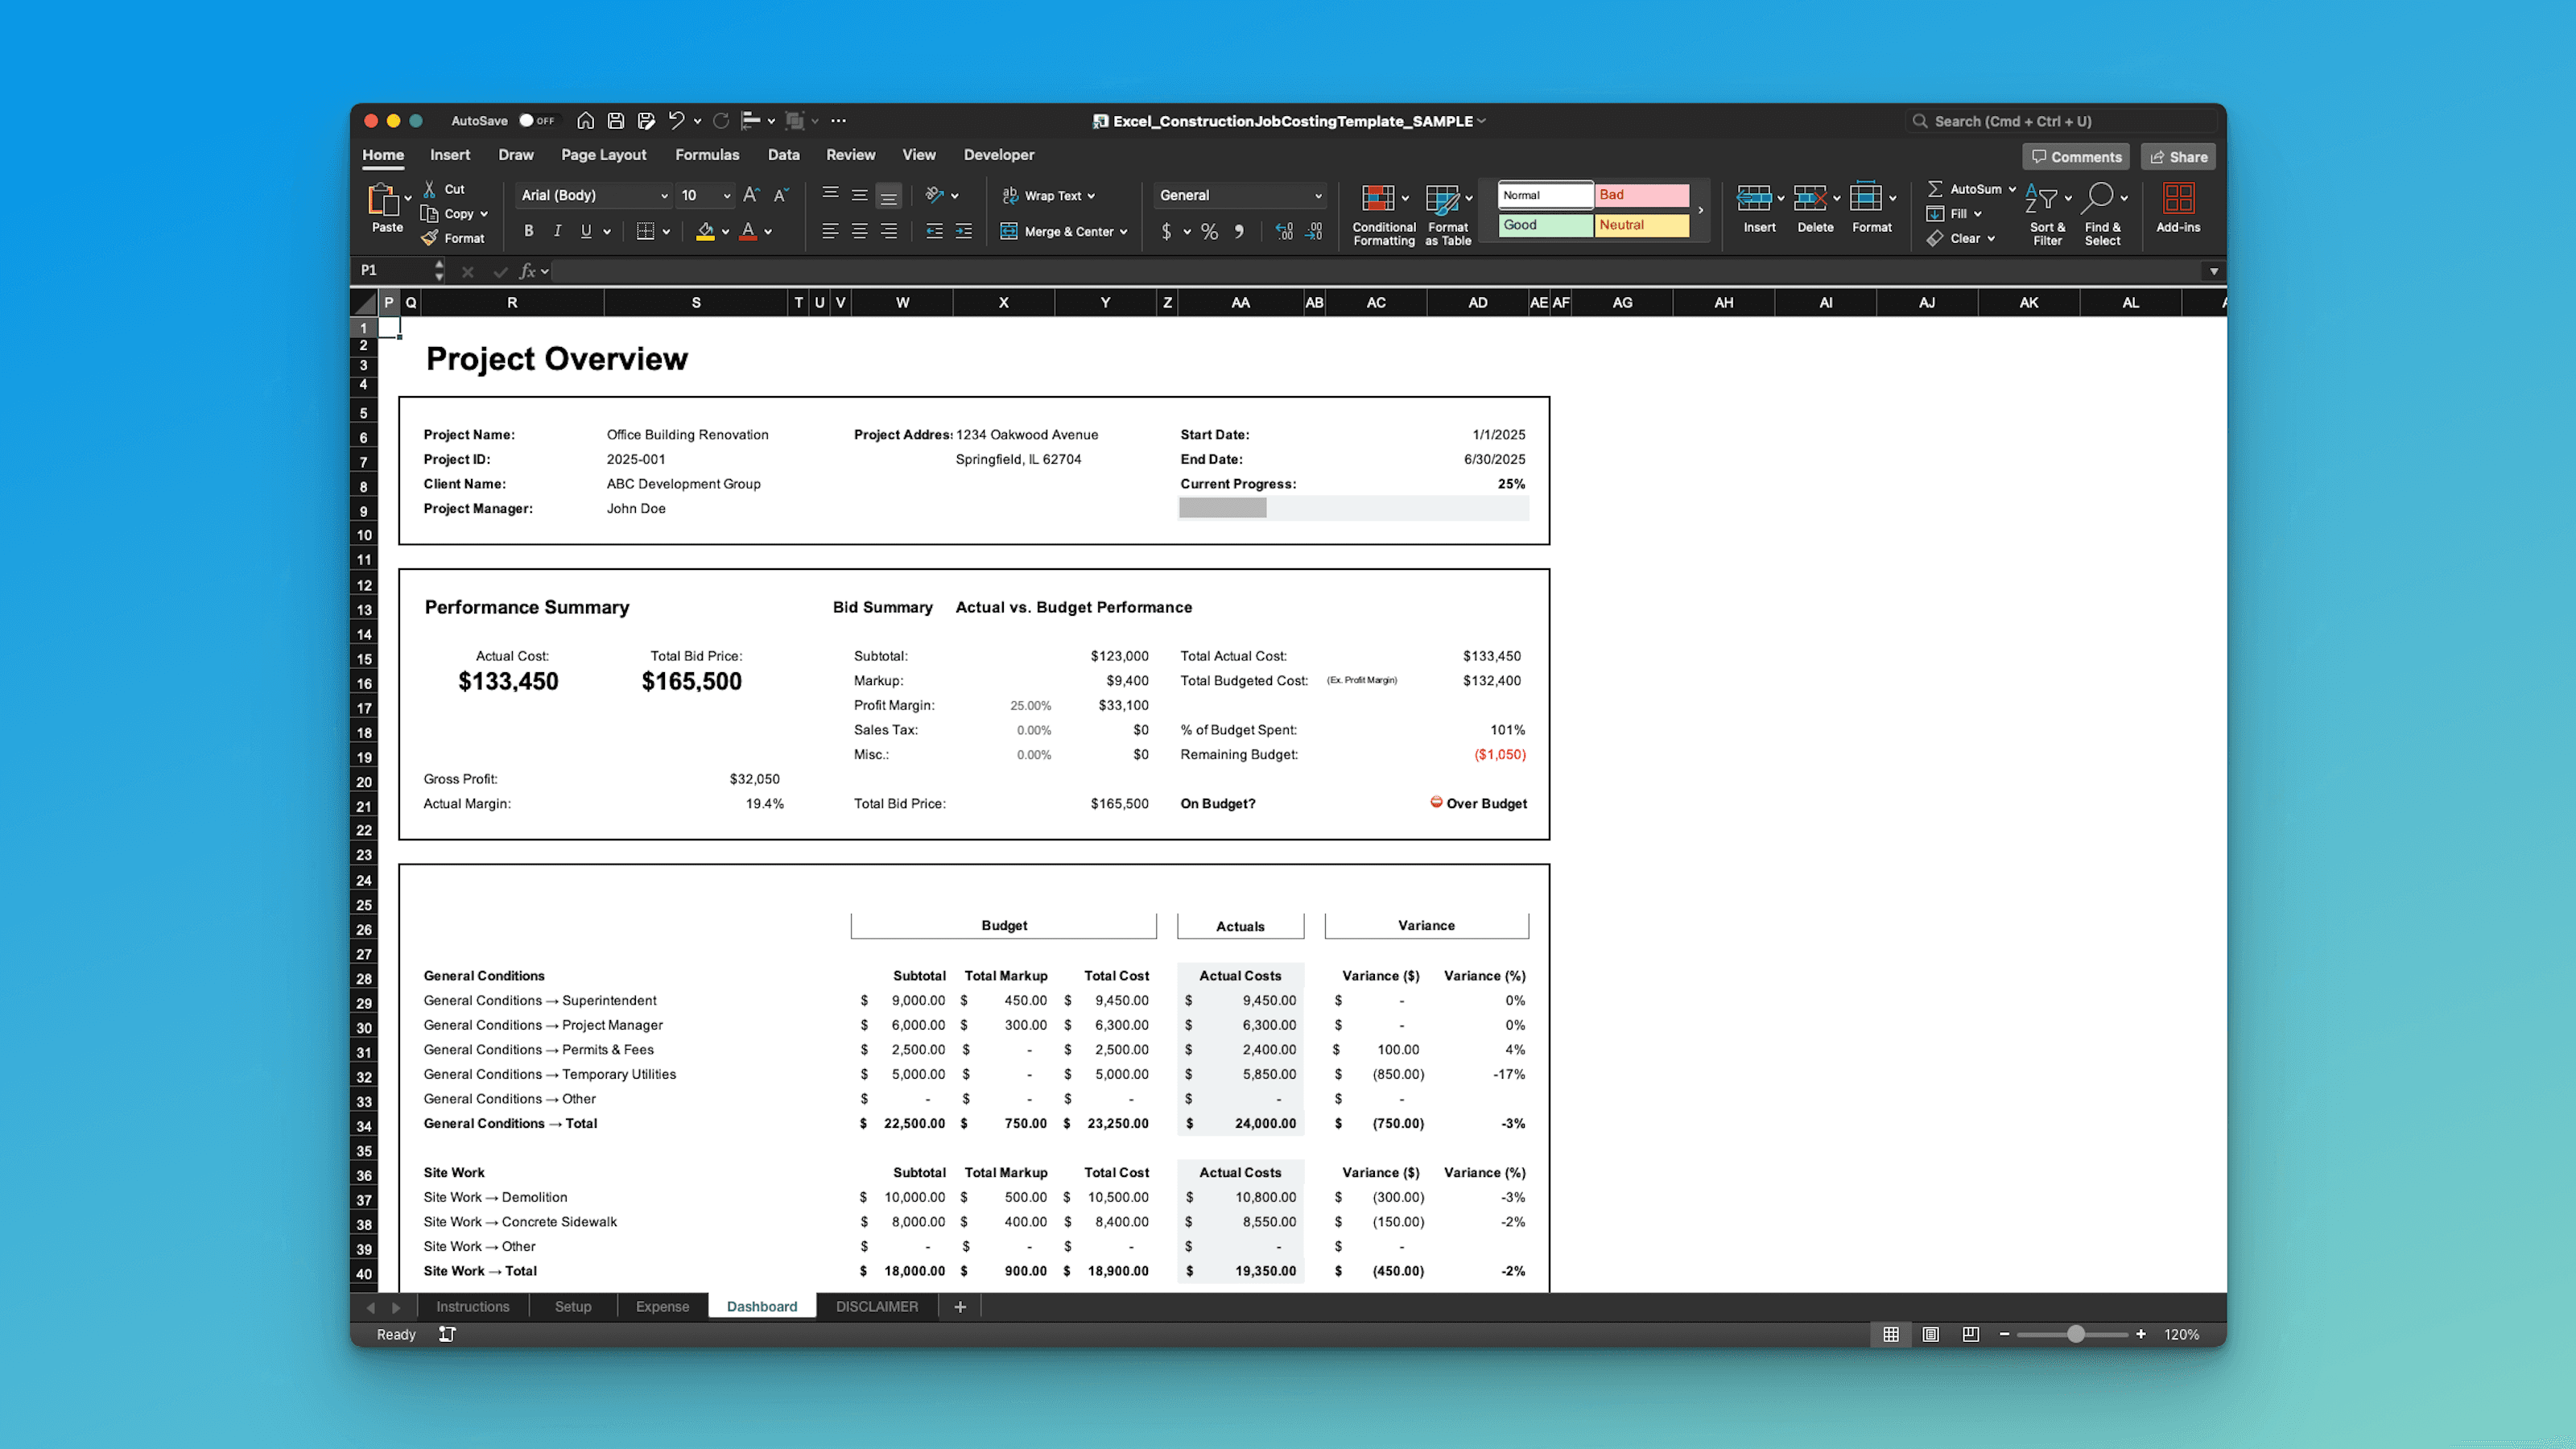2576x1449 pixels.
Task: Switch to the Formulas ribbon tab
Action: point(707,154)
